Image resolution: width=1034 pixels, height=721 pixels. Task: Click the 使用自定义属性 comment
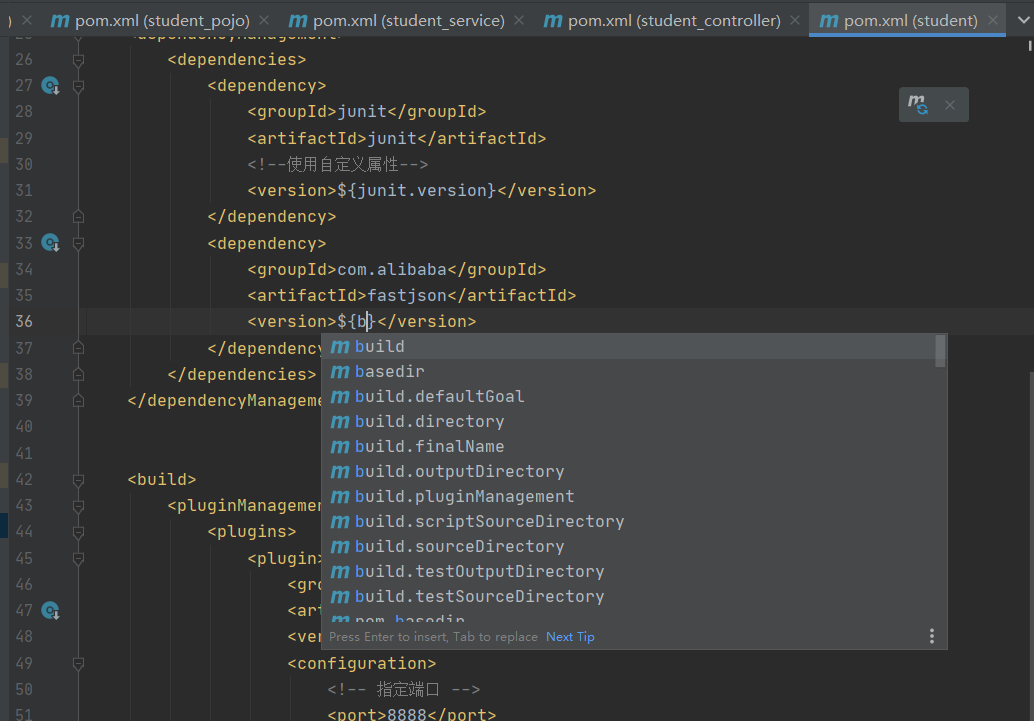point(338,164)
